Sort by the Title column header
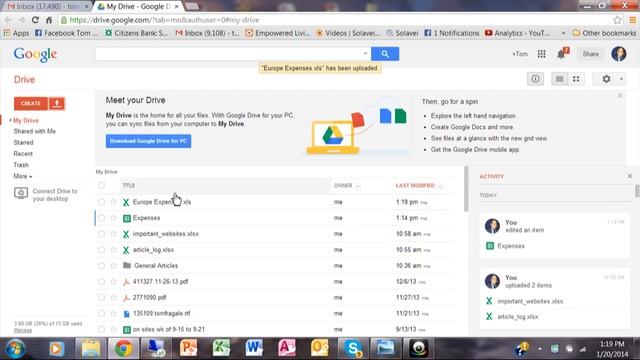This screenshot has width=640, height=360. tap(129, 185)
